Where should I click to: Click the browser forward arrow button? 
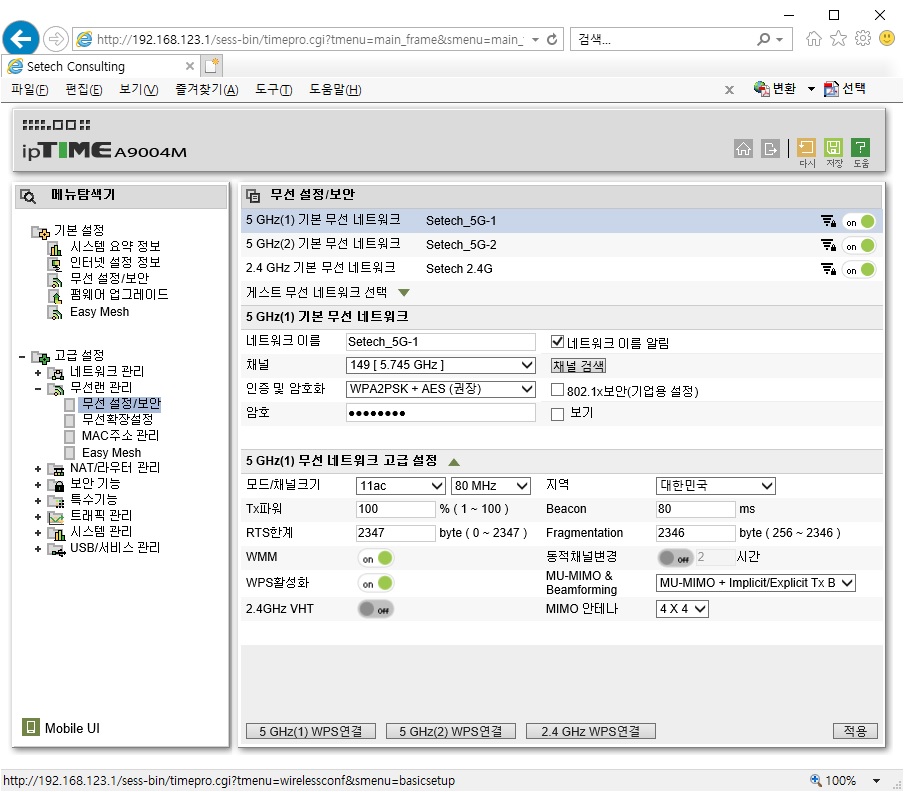coord(55,39)
